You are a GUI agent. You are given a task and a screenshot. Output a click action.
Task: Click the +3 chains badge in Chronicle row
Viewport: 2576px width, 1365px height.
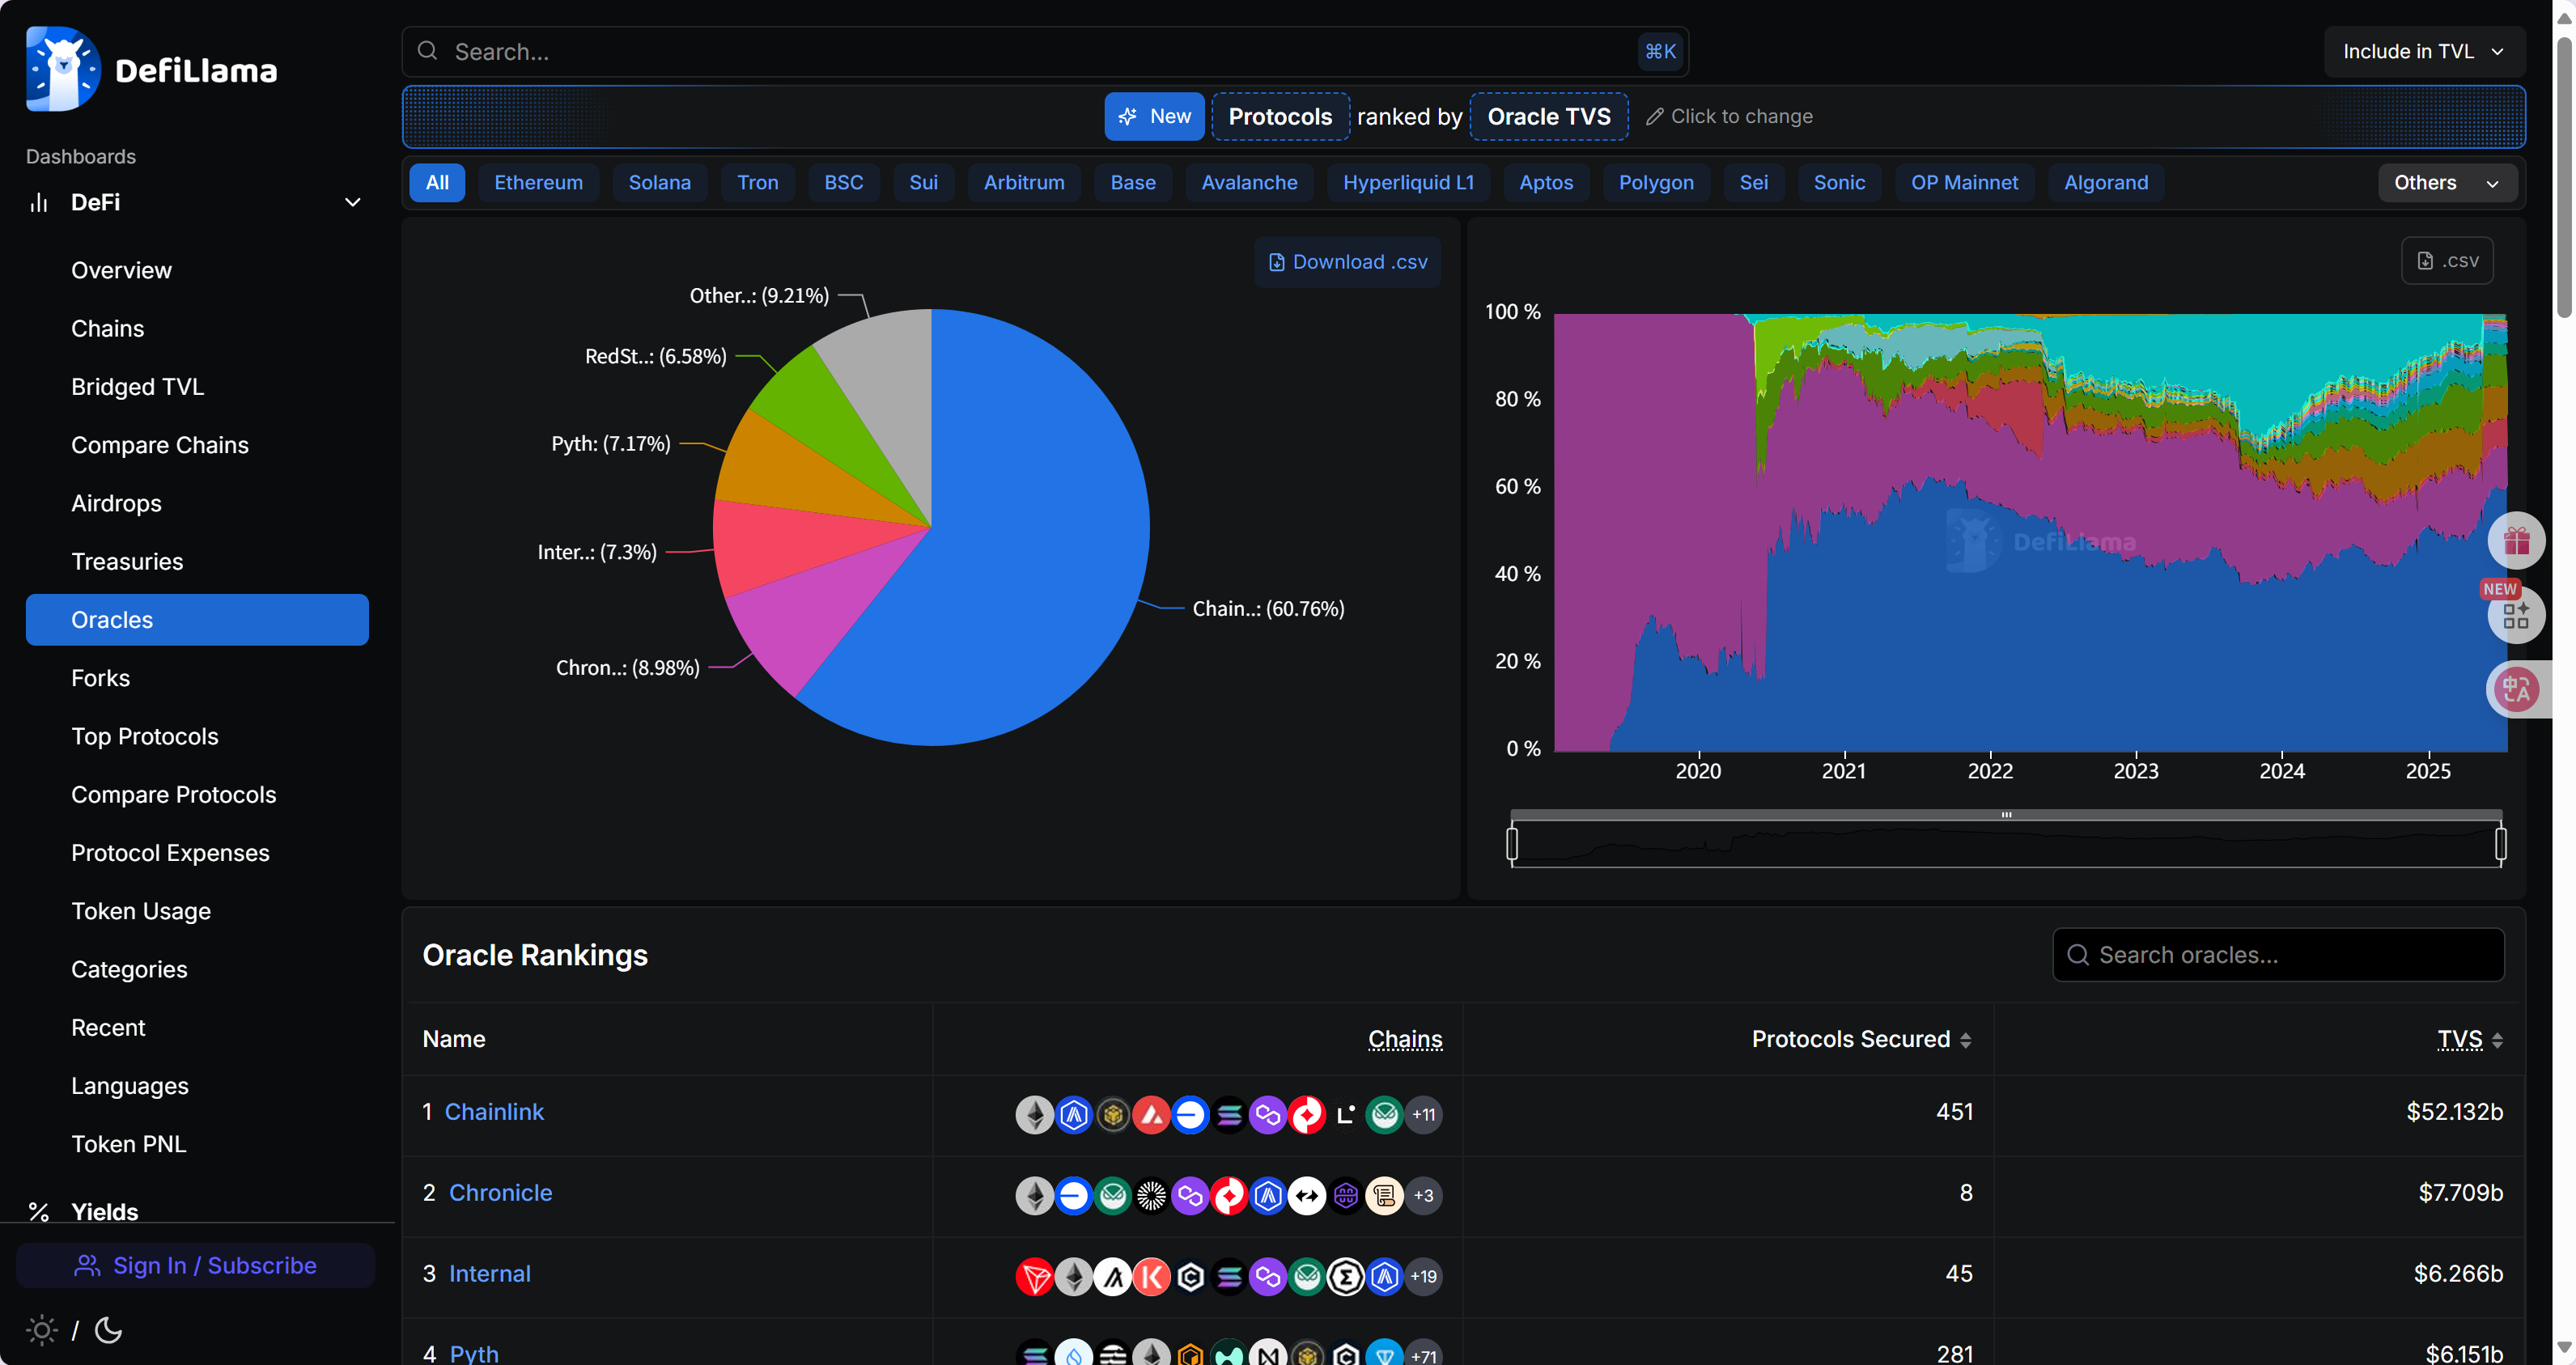(x=1424, y=1195)
